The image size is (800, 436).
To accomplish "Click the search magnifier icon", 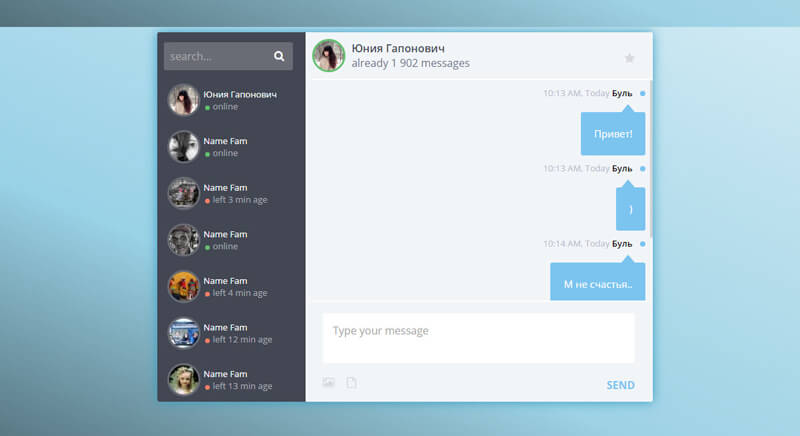I will point(279,56).
